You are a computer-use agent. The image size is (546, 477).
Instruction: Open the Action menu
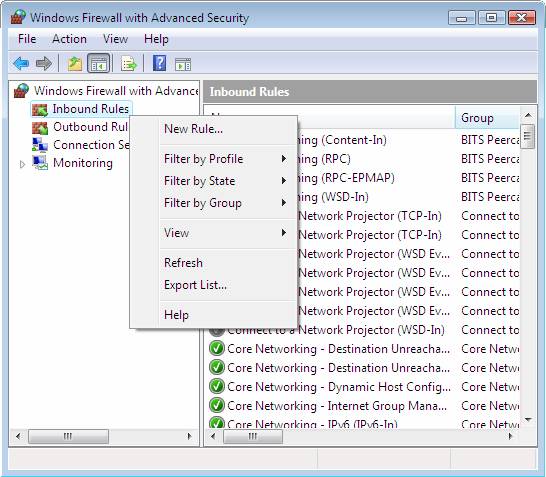pos(69,39)
